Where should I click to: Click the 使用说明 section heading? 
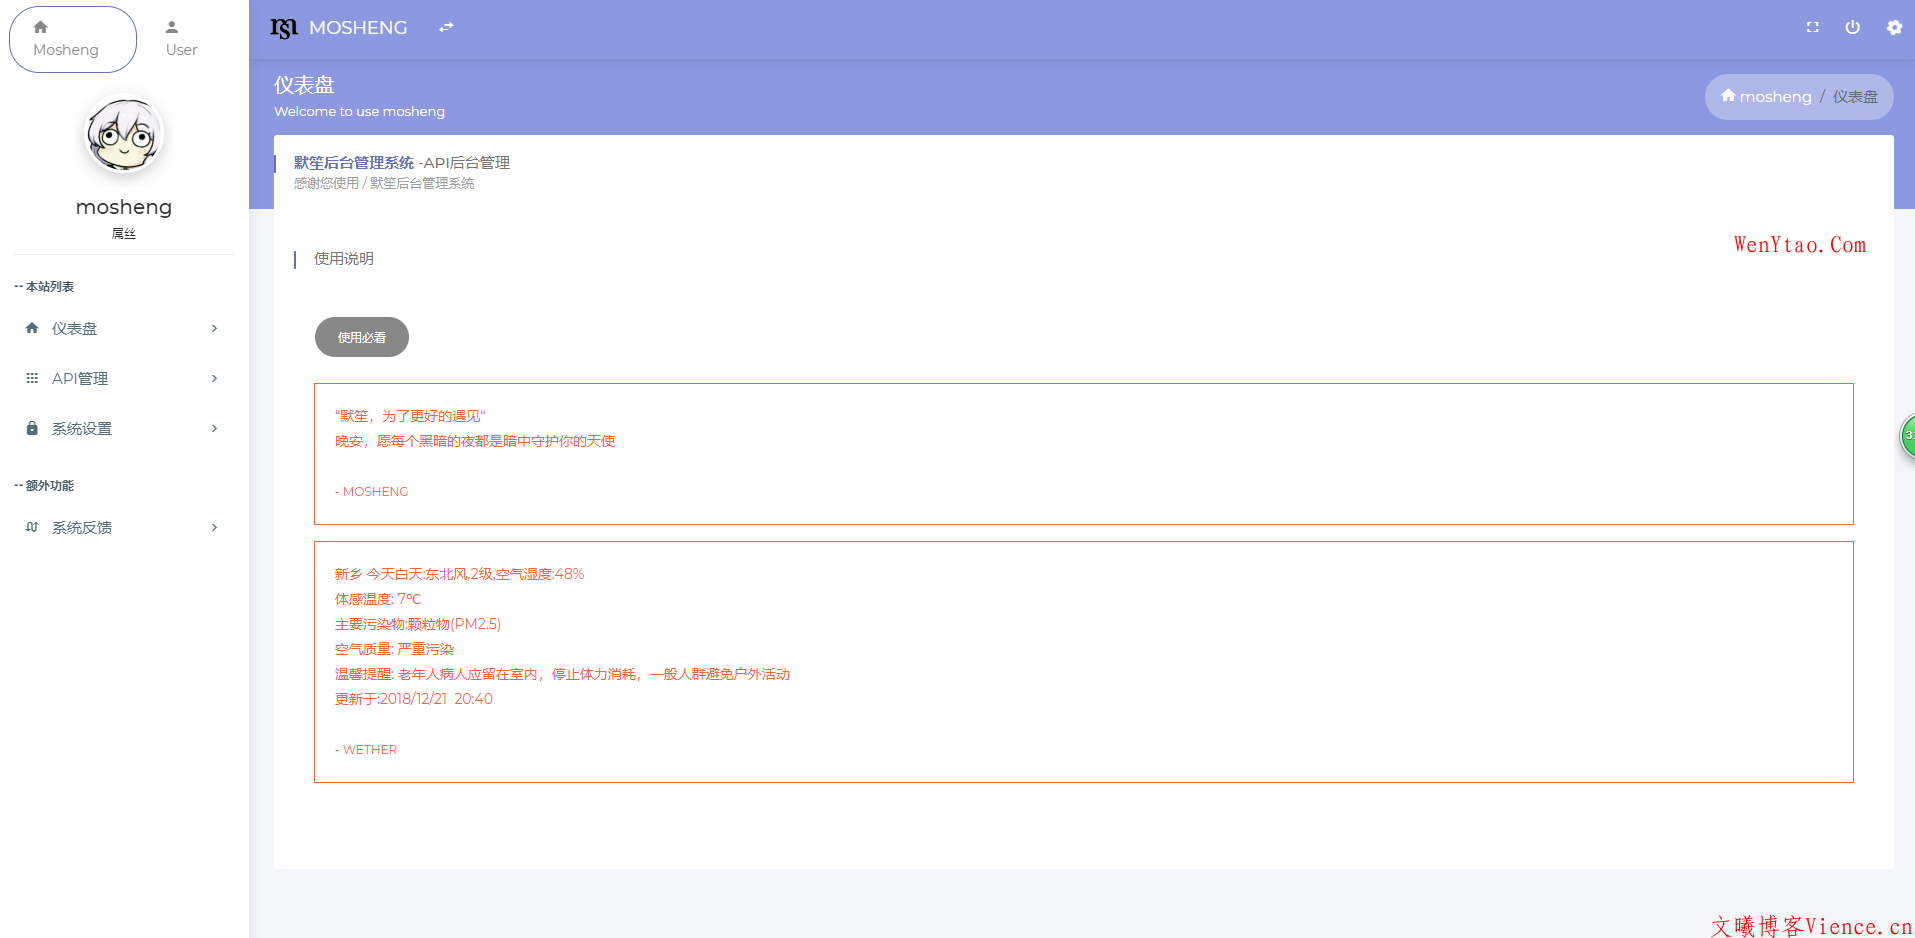[x=344, y=259]
